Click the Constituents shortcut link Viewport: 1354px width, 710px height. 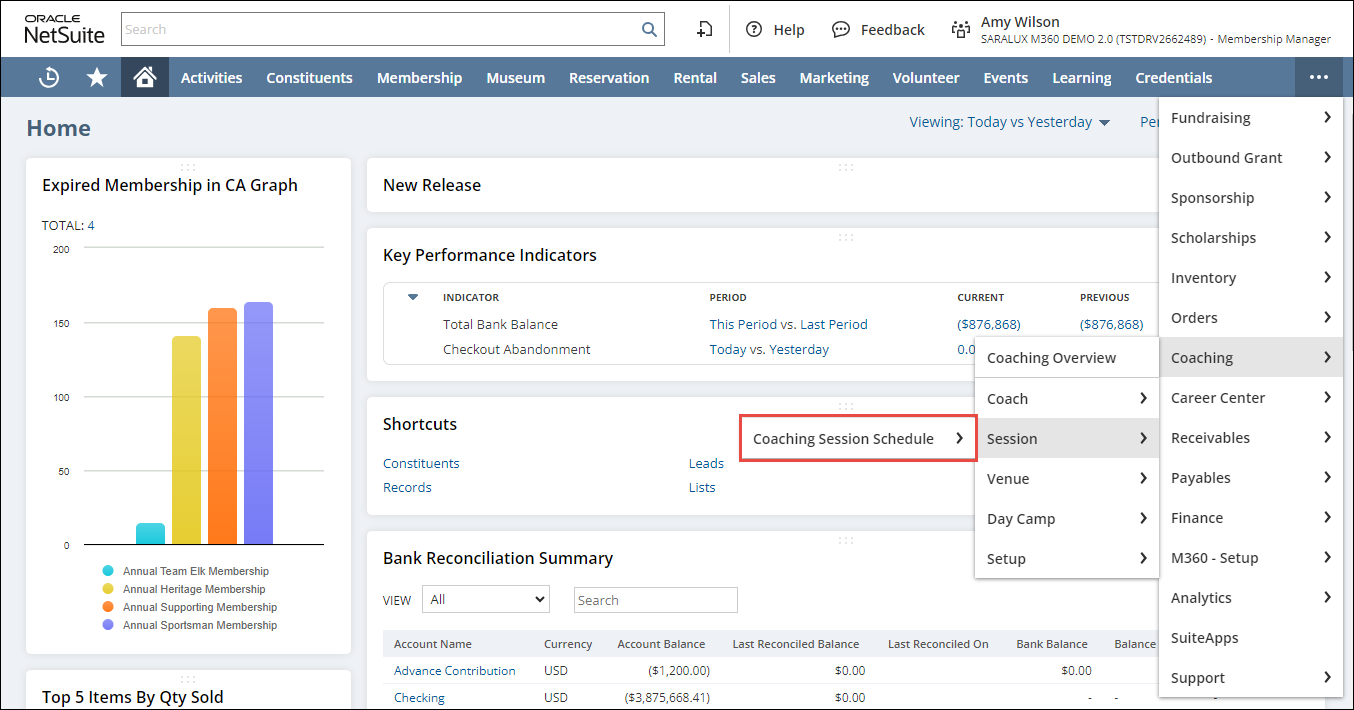pyautogui.click(x=421, y=464)
